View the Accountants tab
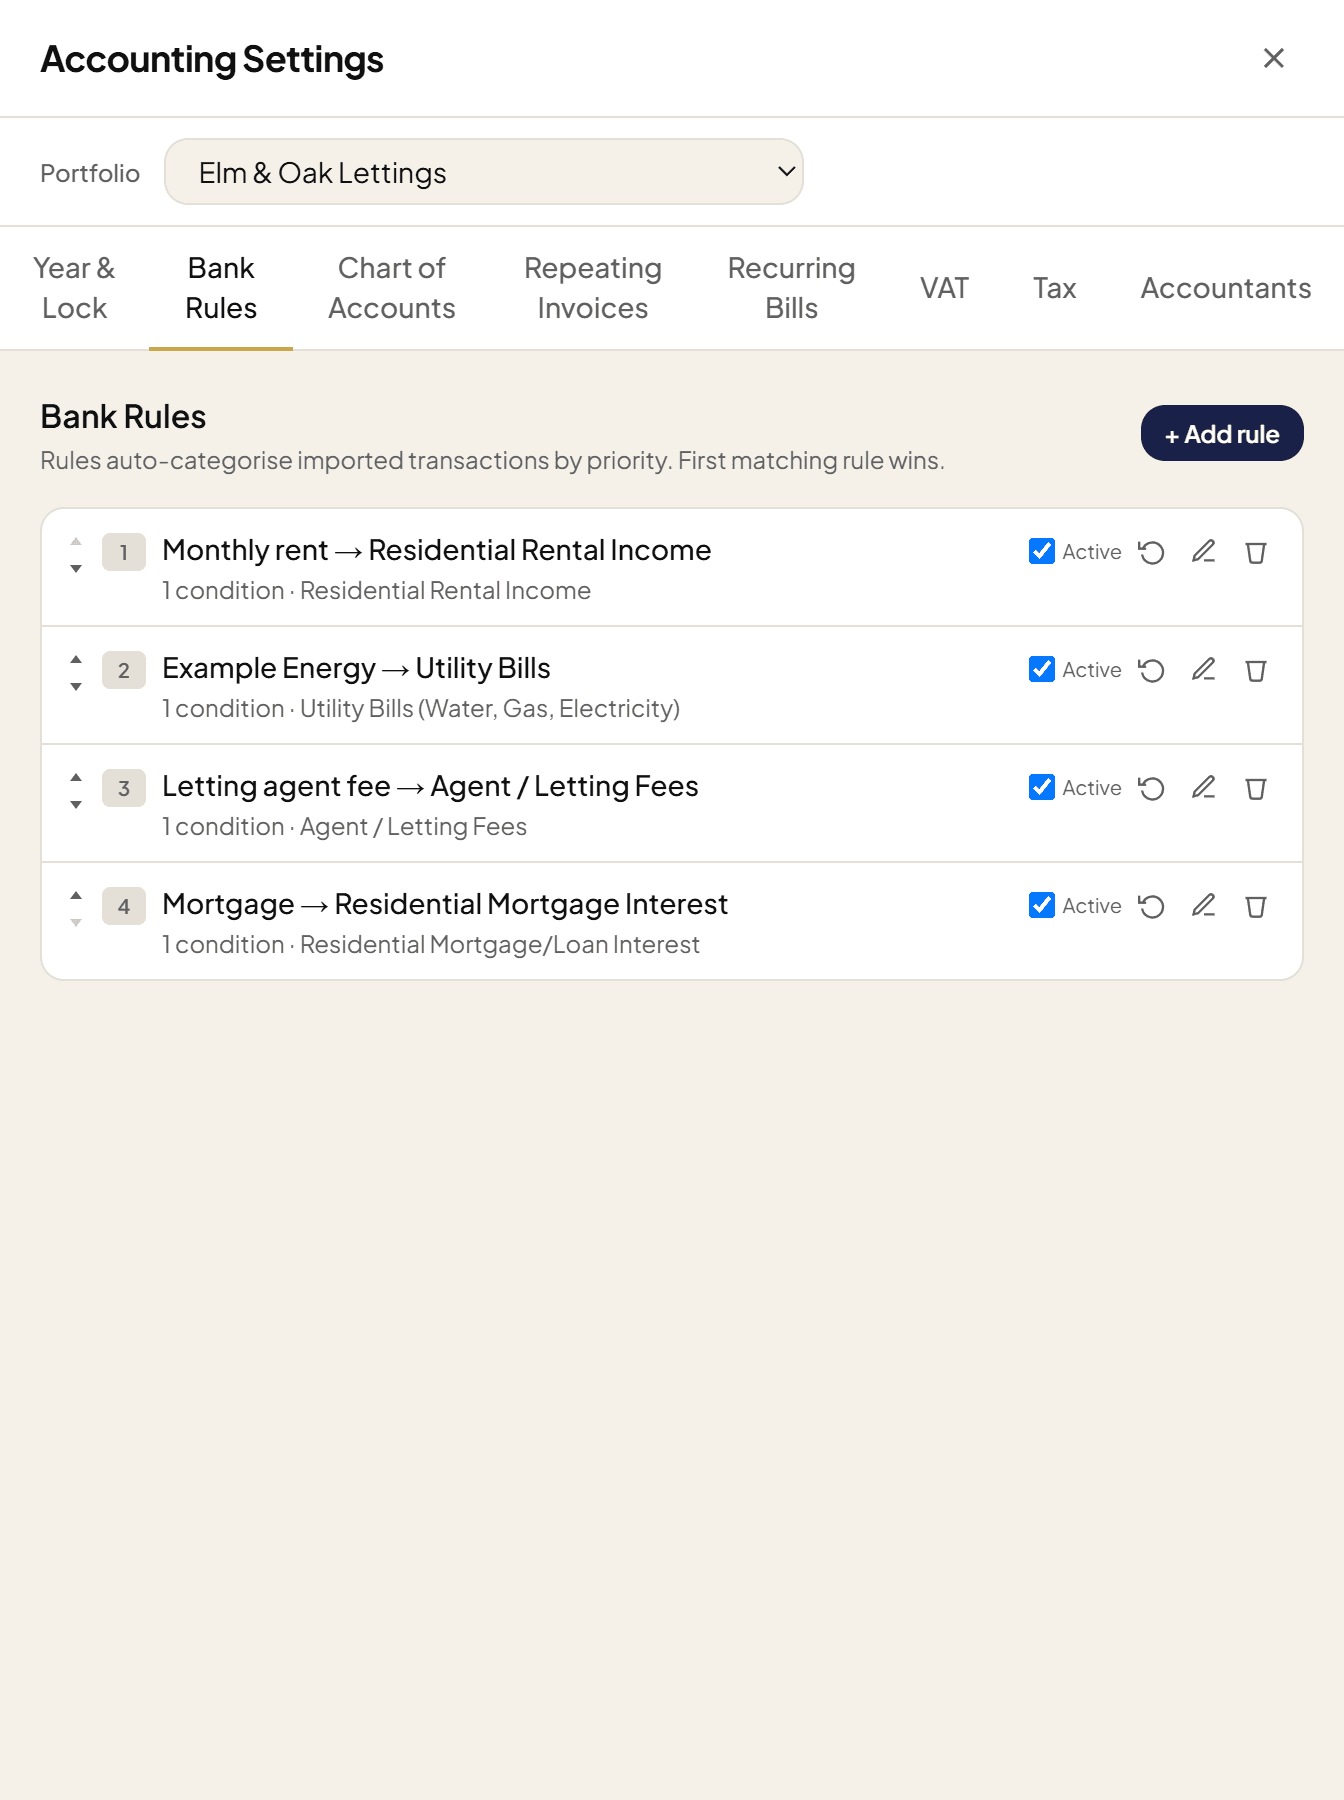The height and width of the screenshot is (1800, 1344). coord(1226,288)
